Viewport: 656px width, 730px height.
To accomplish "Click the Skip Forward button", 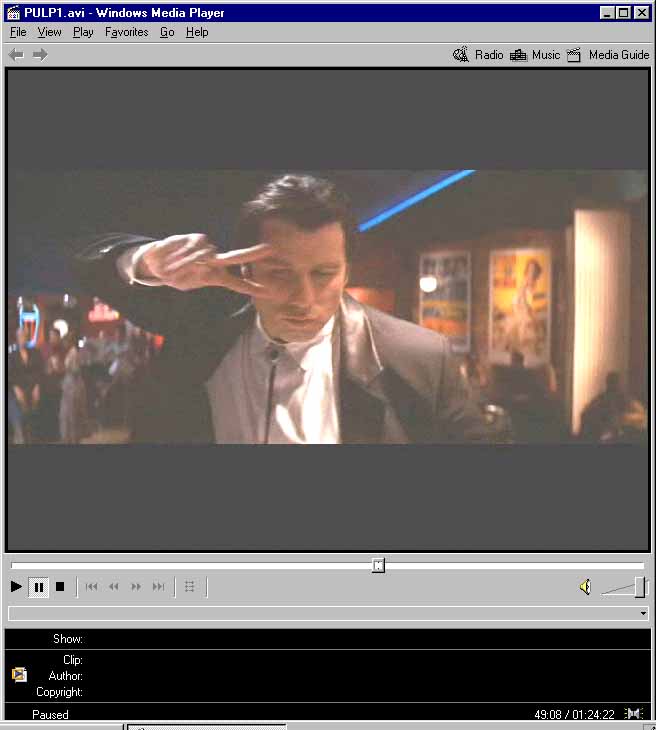I will tap(158, 587).
